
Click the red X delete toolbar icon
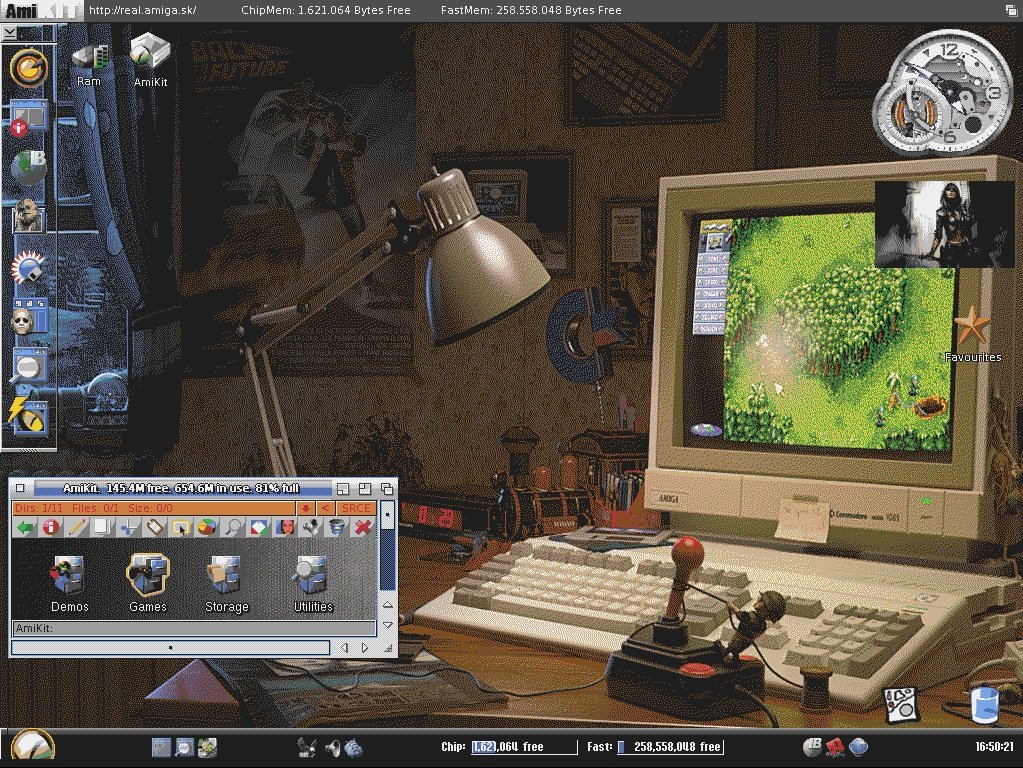[363, 527]
